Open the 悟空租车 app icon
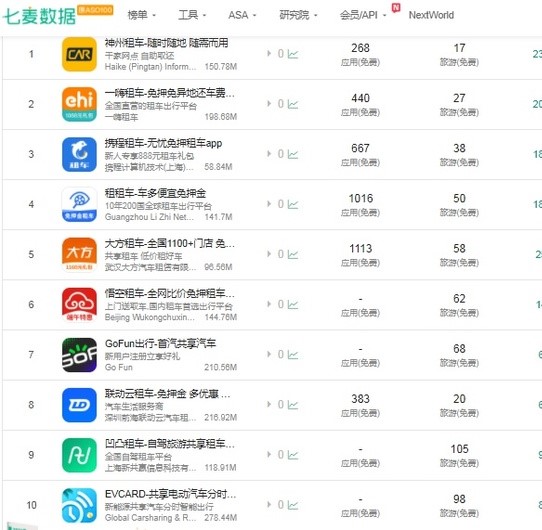Viewport: 542px width, 530px height. coord(79,305)
